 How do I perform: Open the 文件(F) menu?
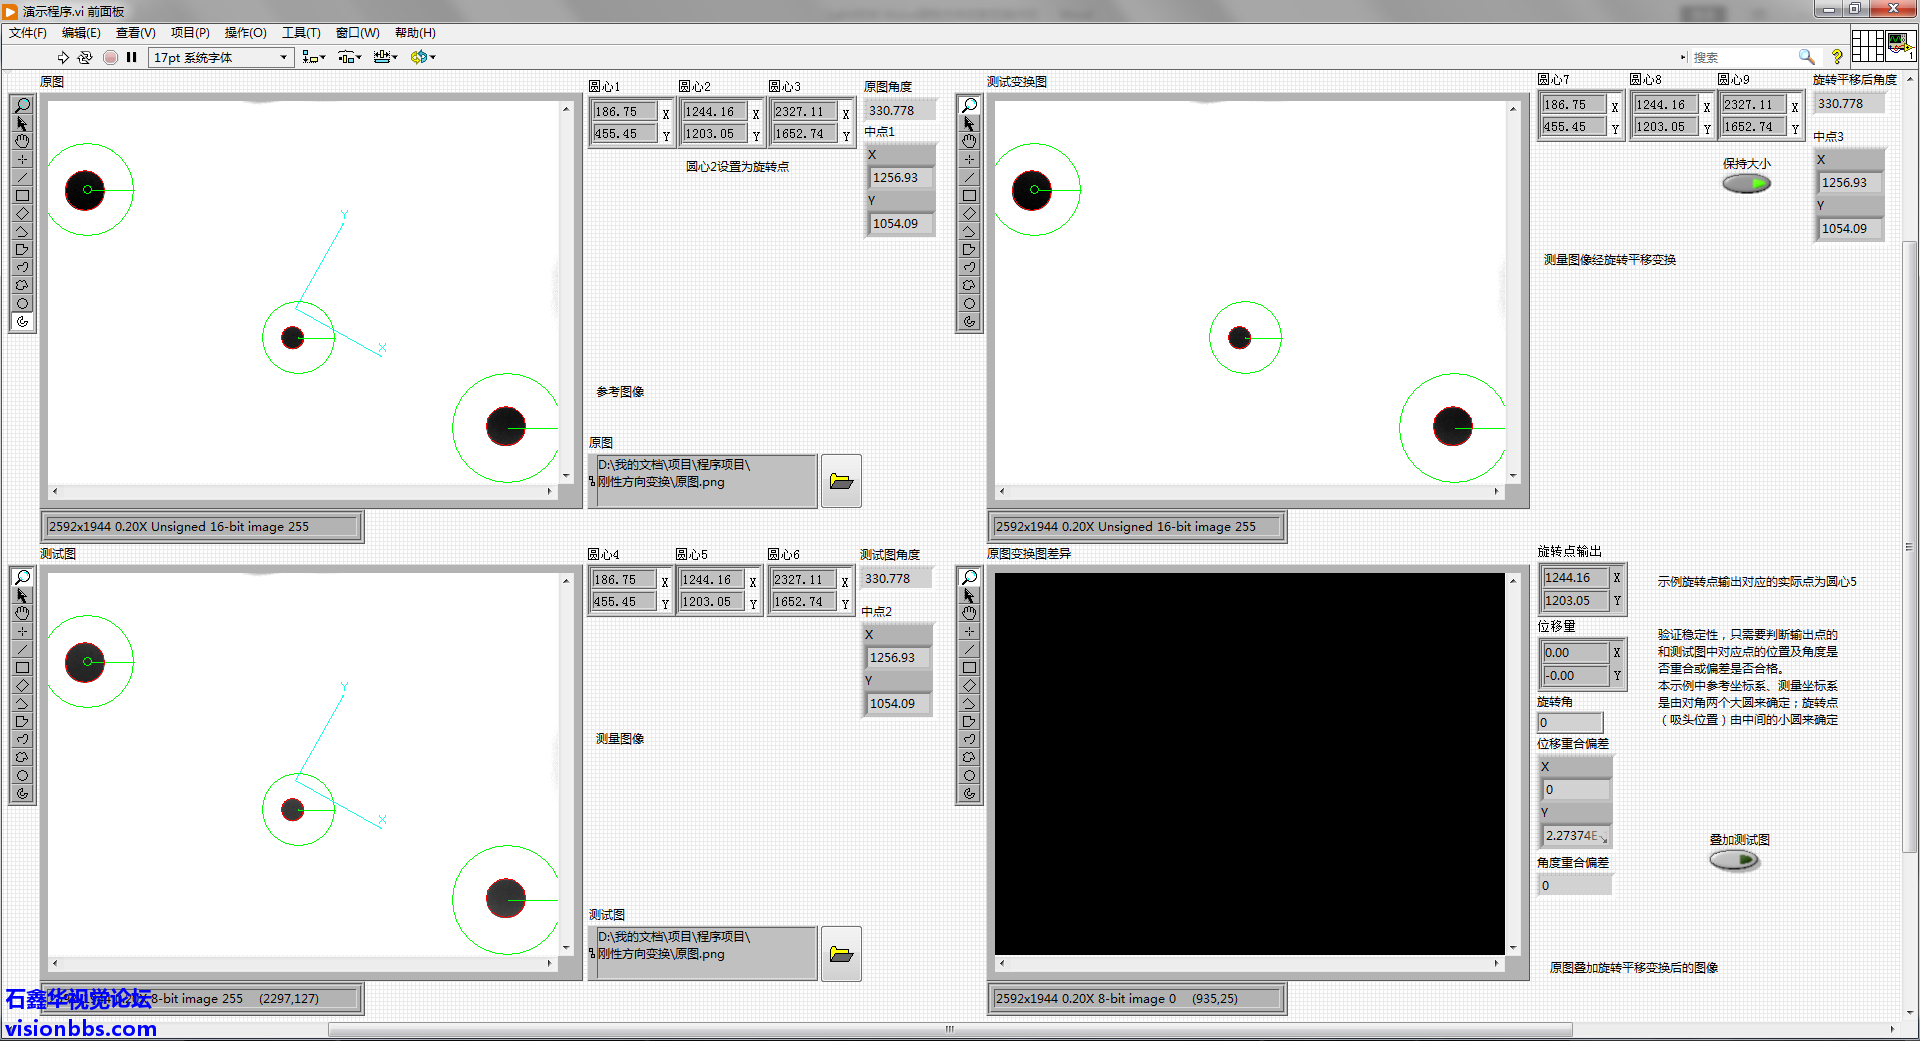28,33
